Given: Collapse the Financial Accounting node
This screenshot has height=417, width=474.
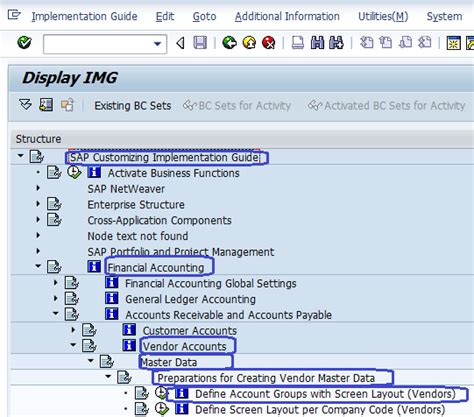Looking at the screenshot, I should click(38, 266).
